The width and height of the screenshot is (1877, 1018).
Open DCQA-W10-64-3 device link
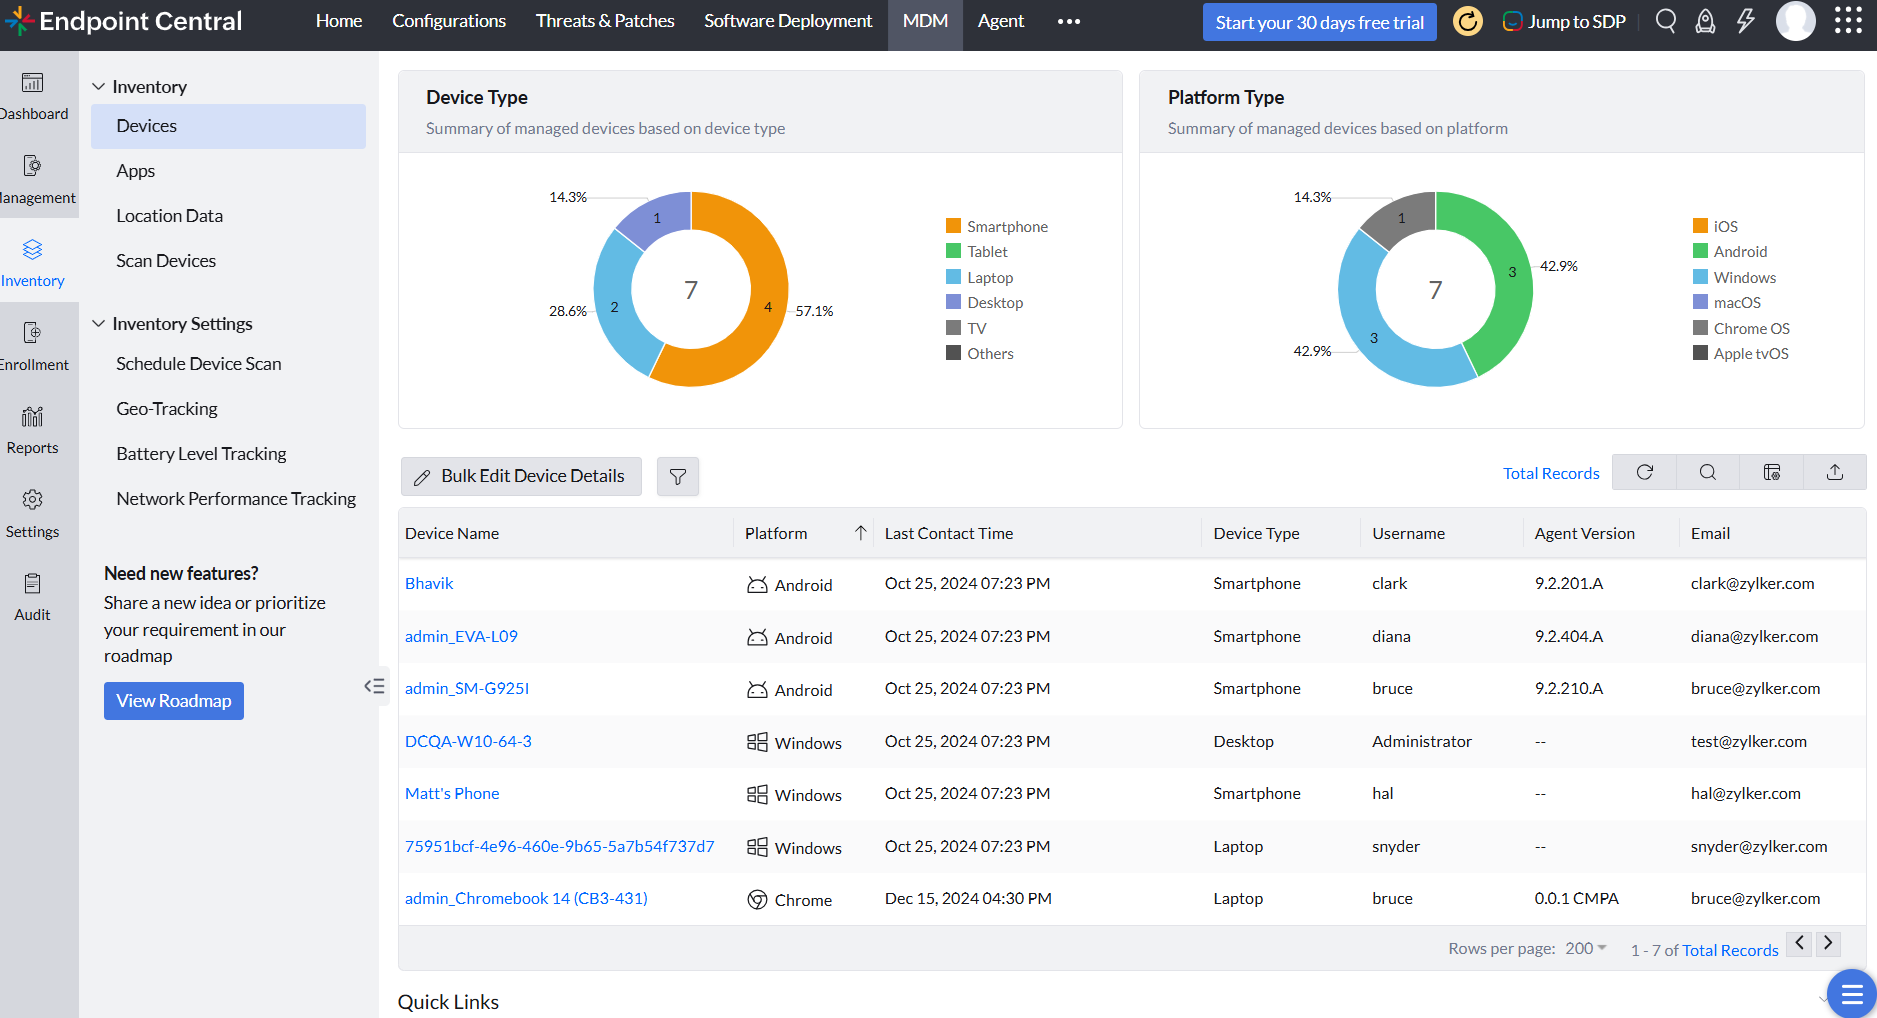pos(468,741)
